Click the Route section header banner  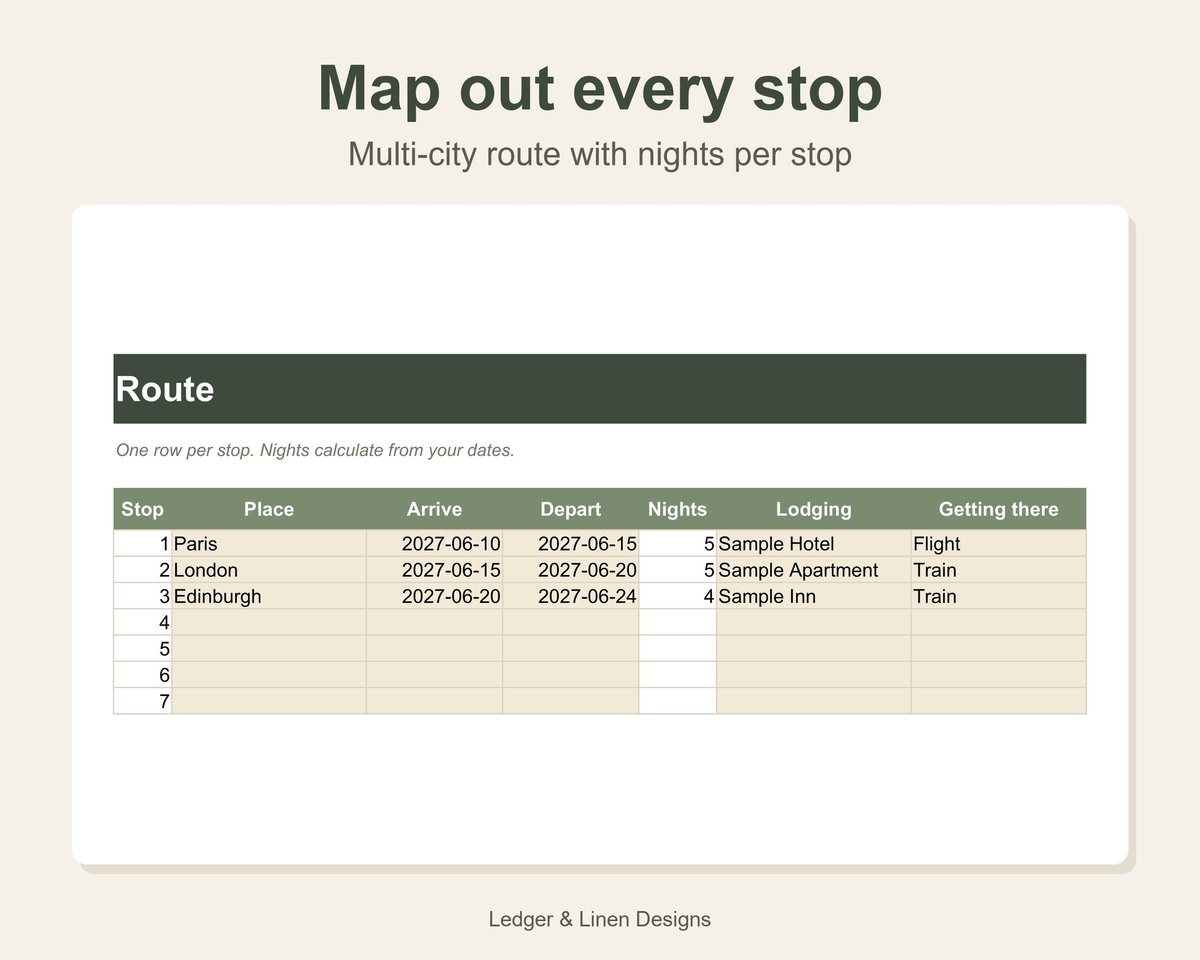coord(600,389)
